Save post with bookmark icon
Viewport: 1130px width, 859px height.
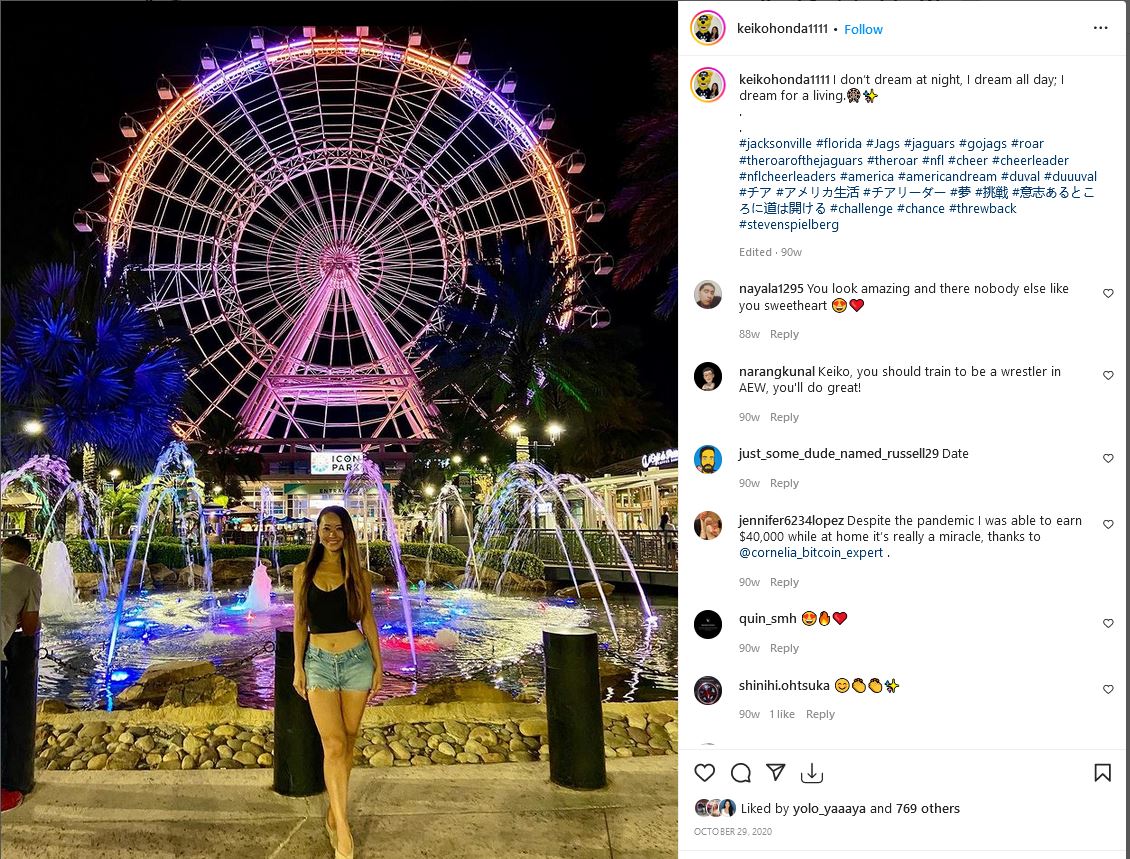[x=1103, y=773]
